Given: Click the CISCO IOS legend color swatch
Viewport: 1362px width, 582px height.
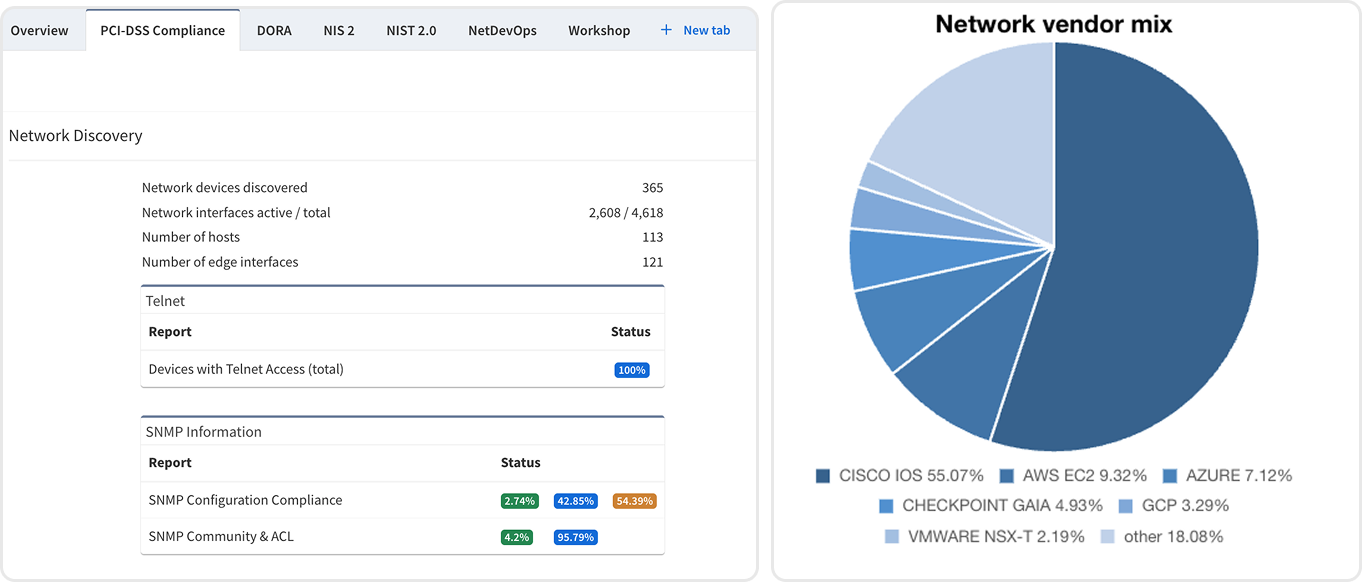Looking at the screenshot, I should coord(823,476).
